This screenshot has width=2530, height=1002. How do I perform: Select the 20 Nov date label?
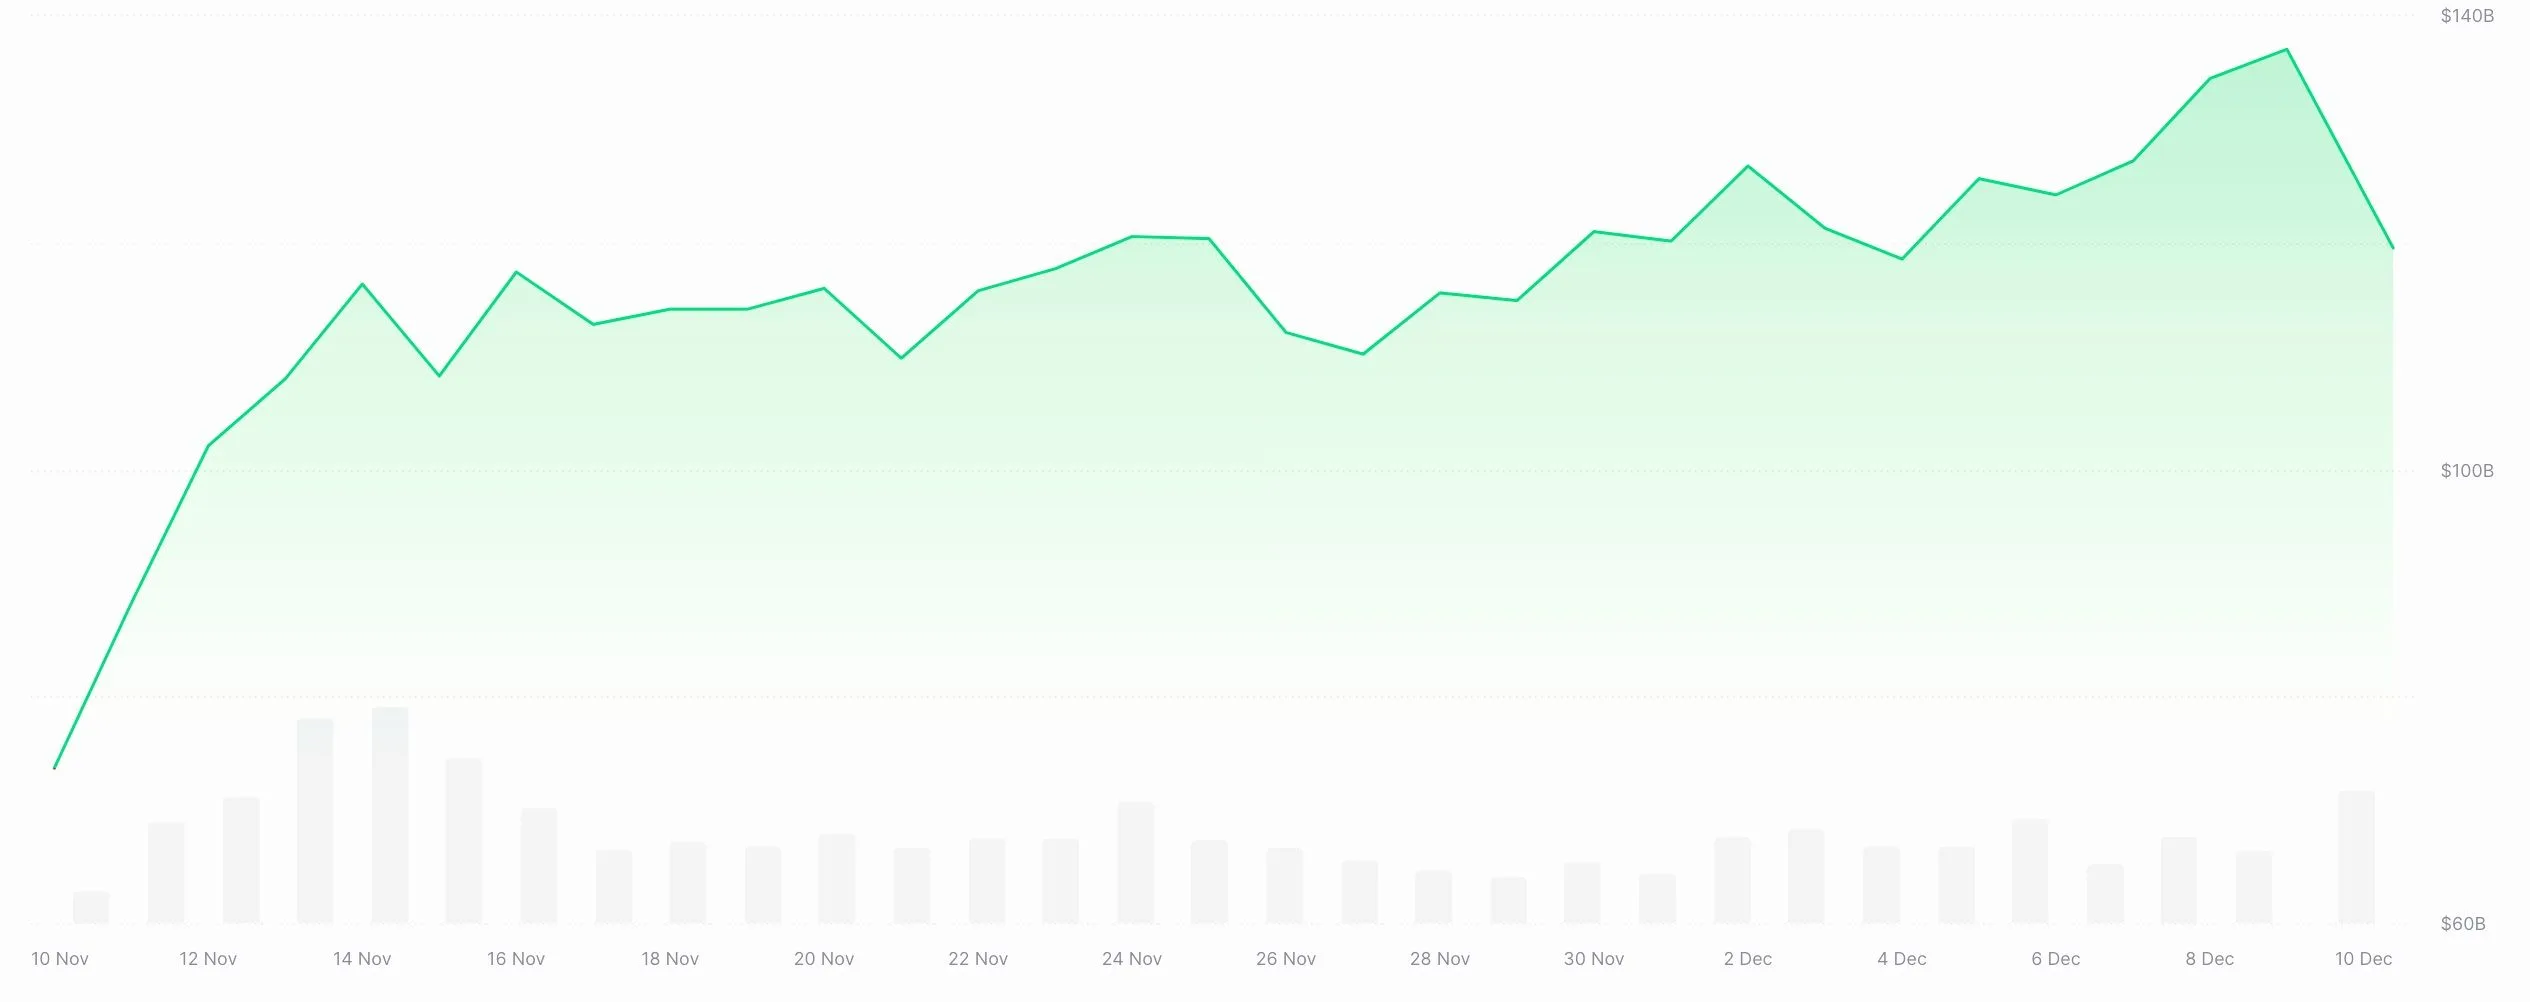click(x=824, y=959)
